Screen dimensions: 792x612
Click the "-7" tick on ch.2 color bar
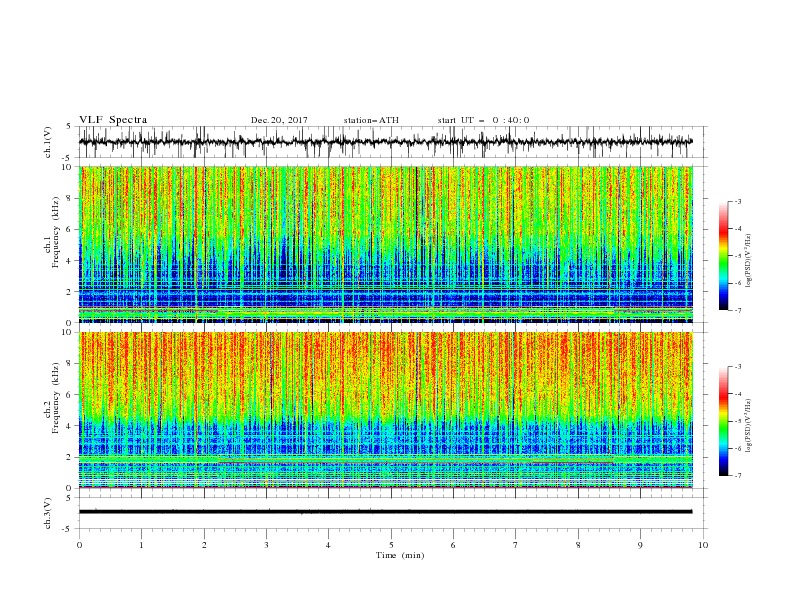pos(737,475)
